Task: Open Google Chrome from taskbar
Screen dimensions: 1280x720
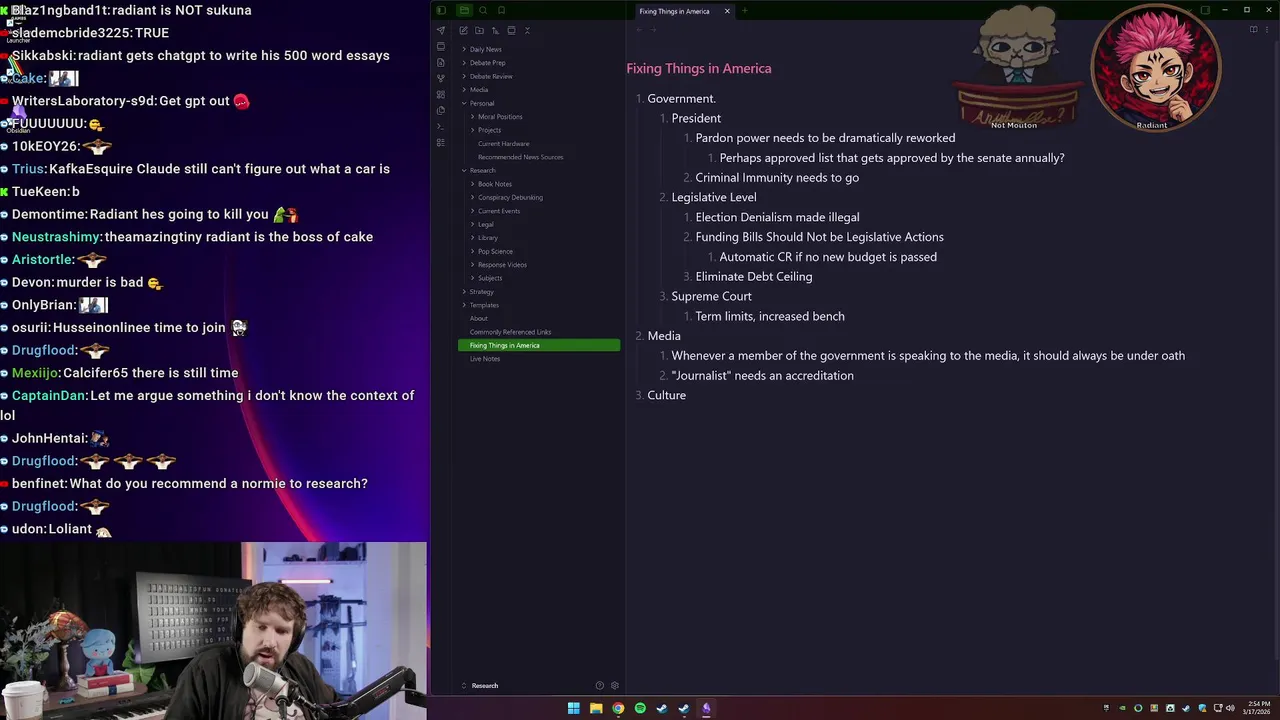Action: [x=618, y=708]
